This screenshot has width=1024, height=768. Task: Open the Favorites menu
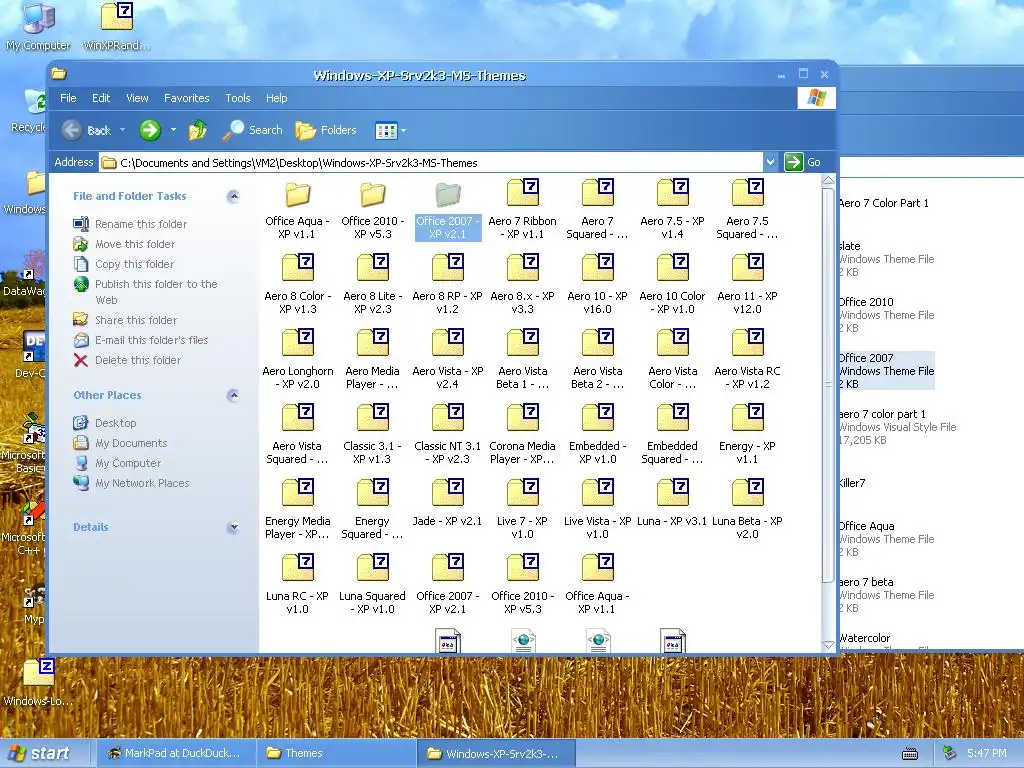tap(187, 98)
